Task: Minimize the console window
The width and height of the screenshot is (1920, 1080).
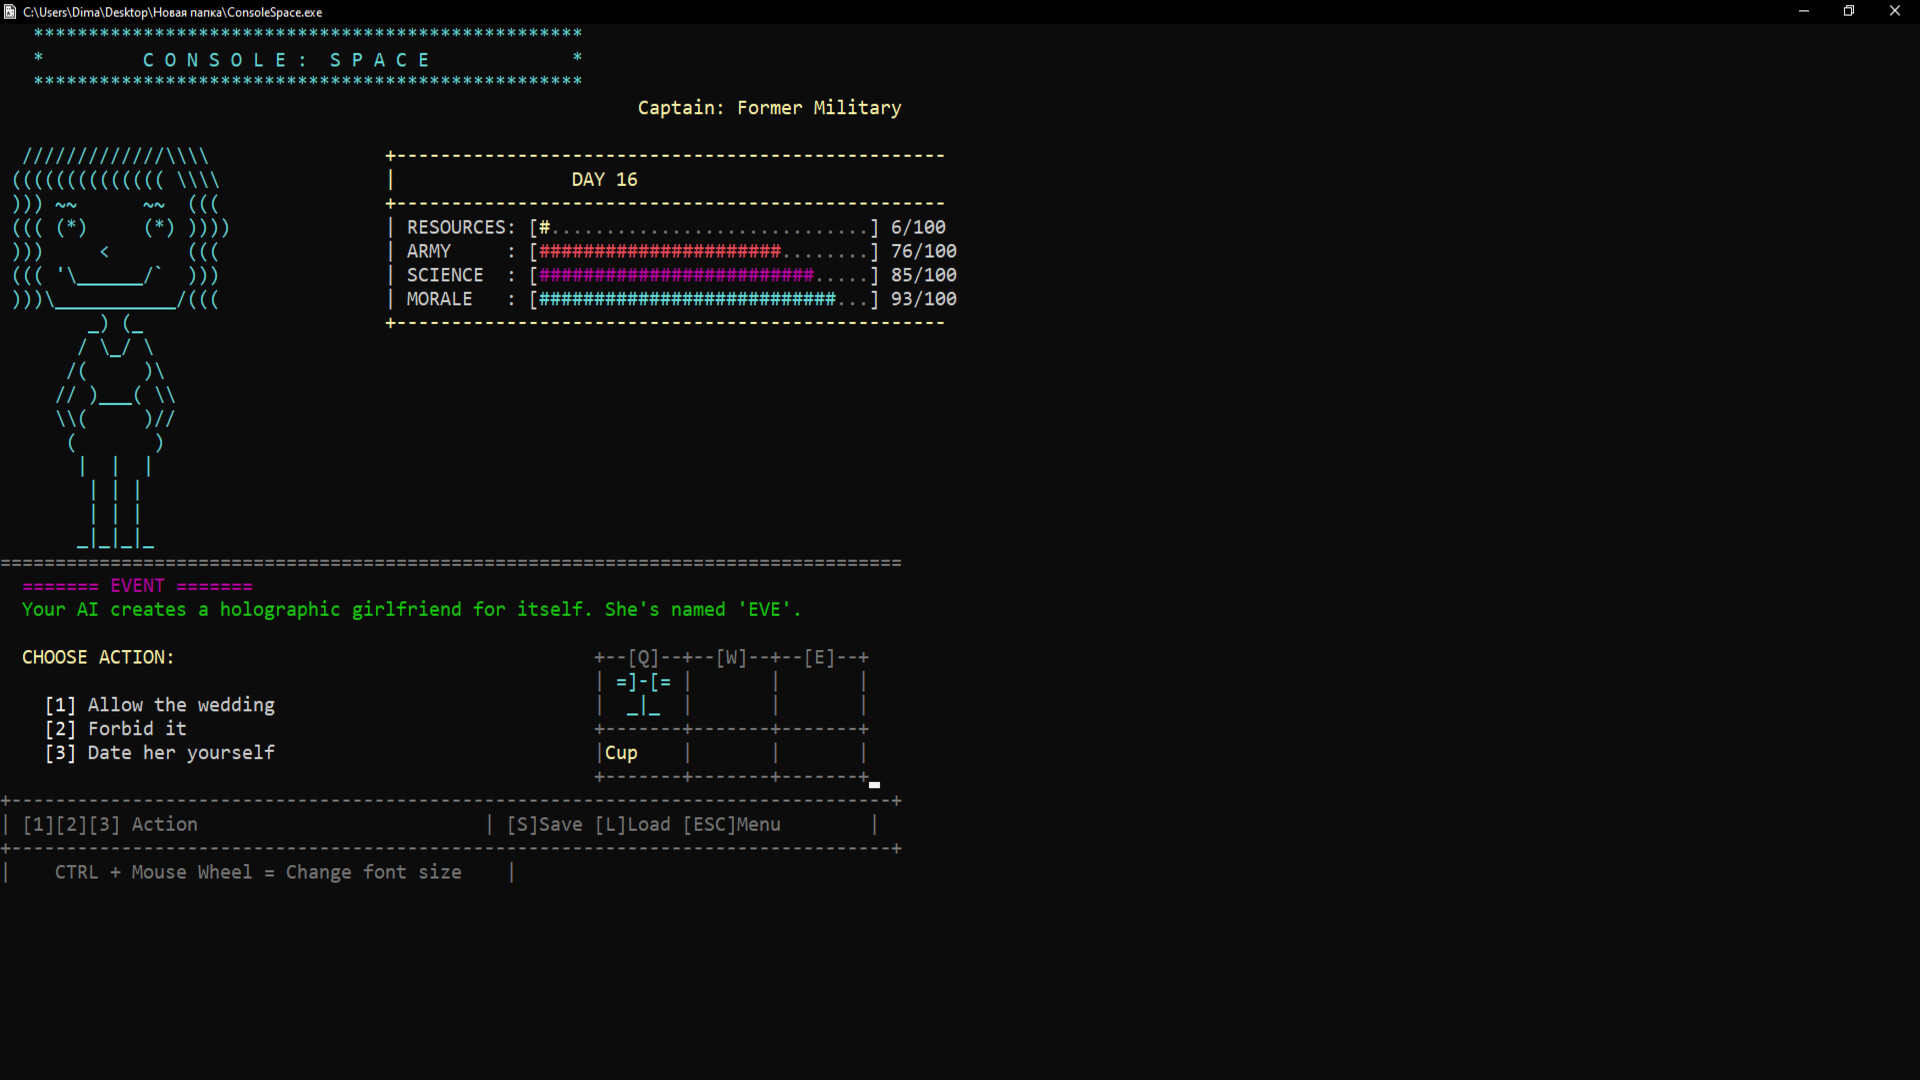Action: (x=1804, y=11)
